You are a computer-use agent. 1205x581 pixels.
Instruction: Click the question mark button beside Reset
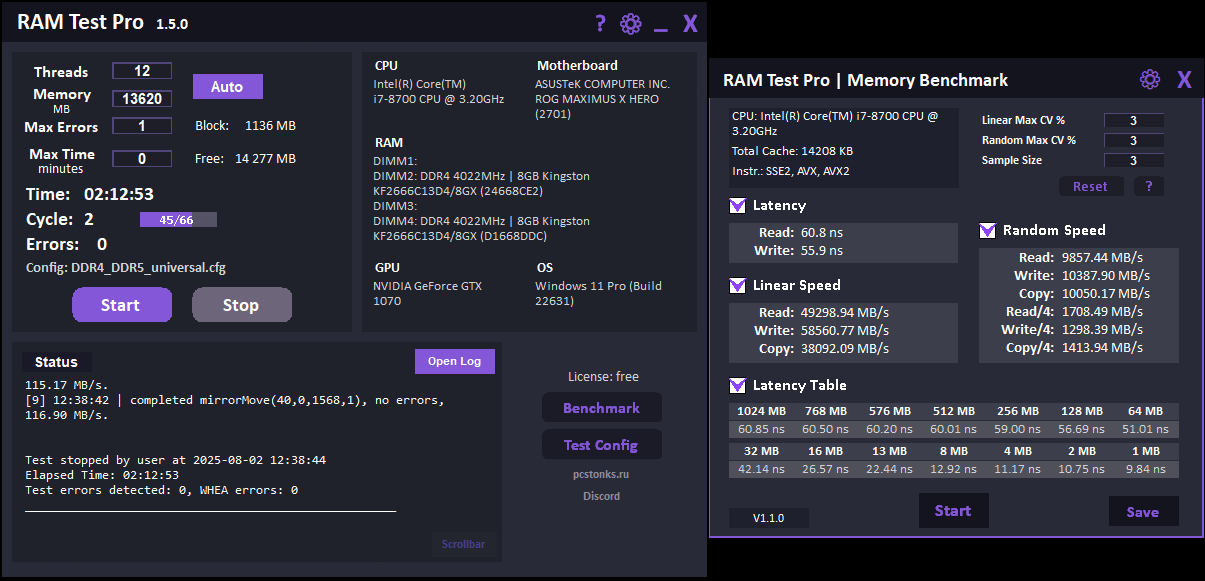tap(1148, 186)
